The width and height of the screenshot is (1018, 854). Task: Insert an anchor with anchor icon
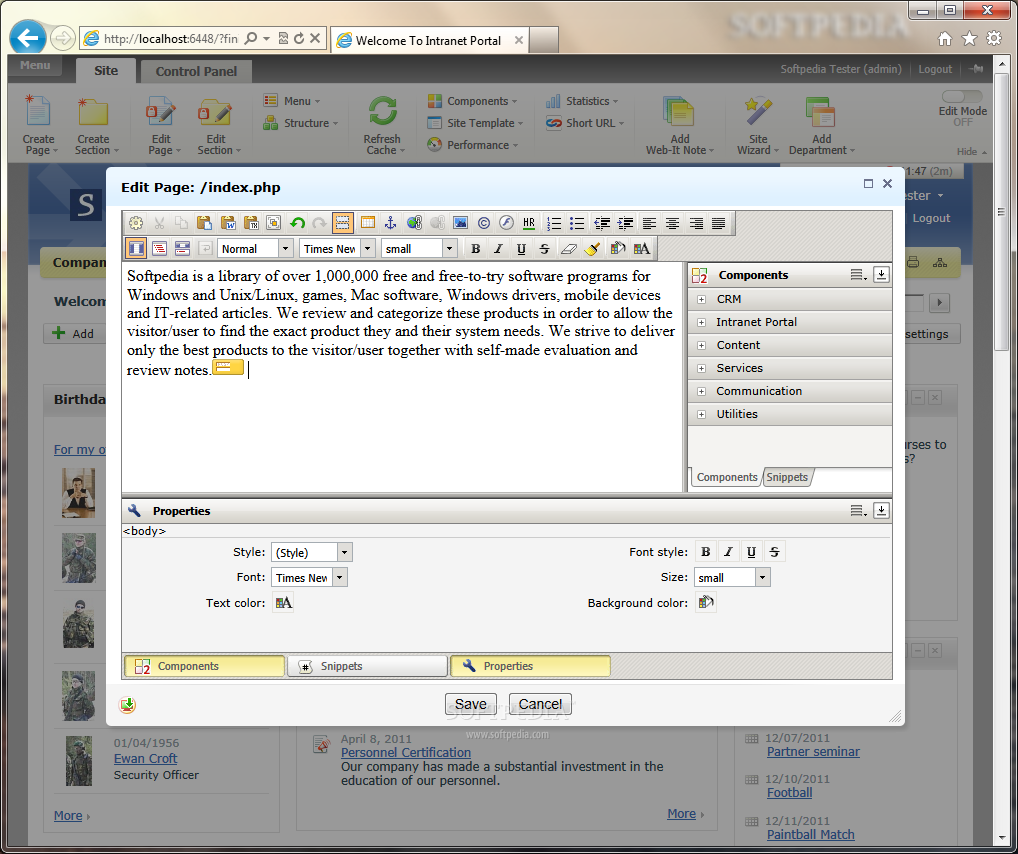click(390, 223)
